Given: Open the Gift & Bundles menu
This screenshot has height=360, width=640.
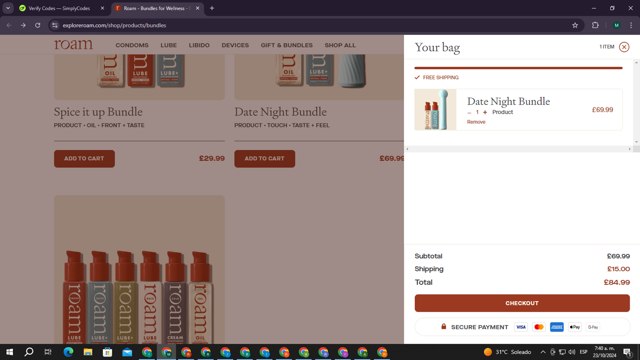Looking at the screenshot, I should pos(287,45).
